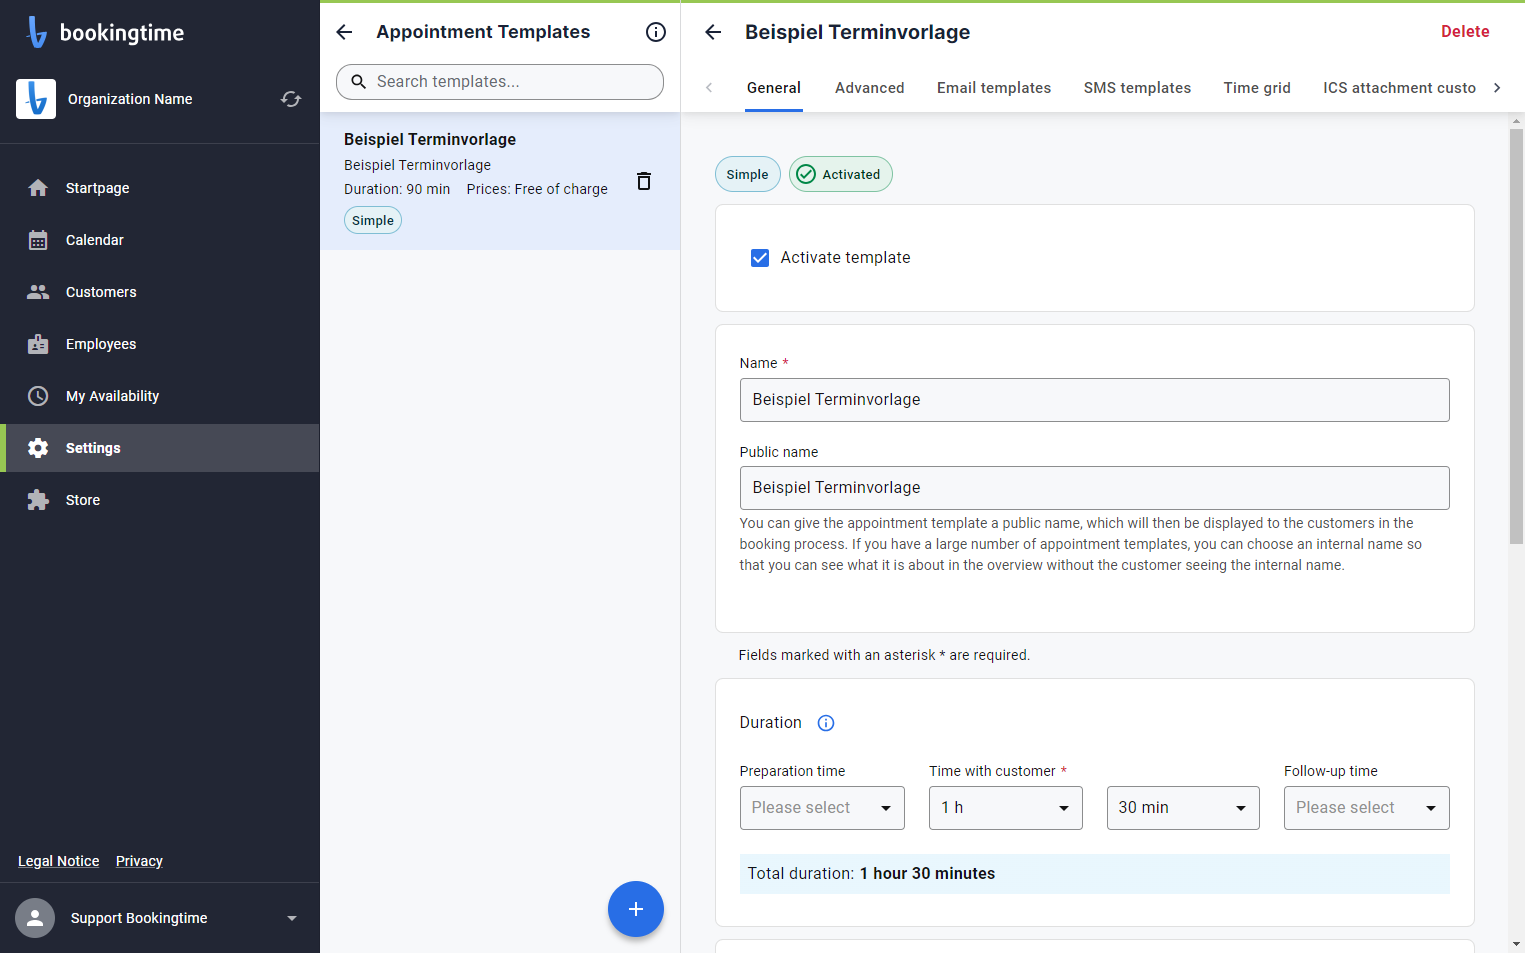This screenshot has width=1525, height=953.
Task: Switch to the Email templates tab
Action: click(x=994, y=88)
